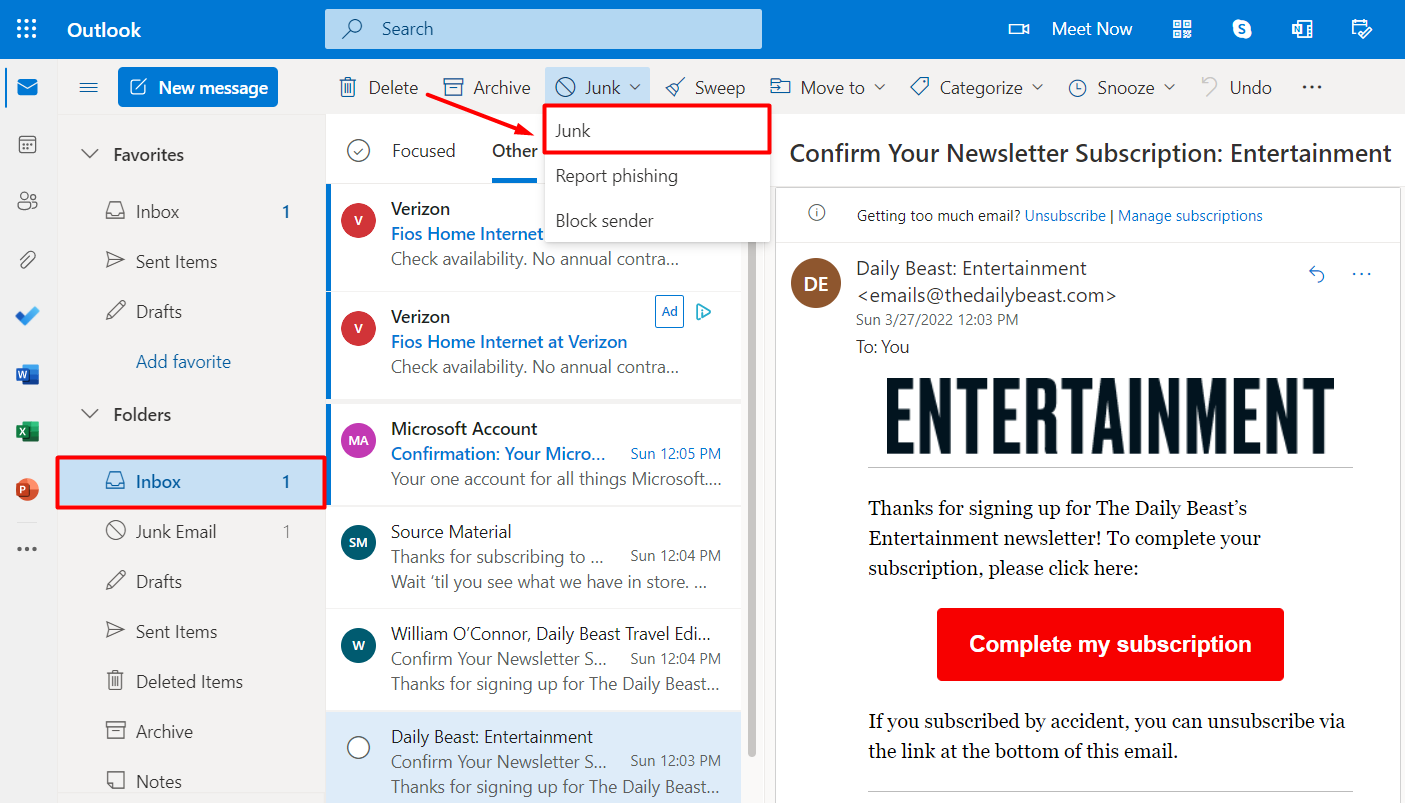Screen dimensions: 1405x803
Task: Click the info icon beside Getting too much email
Action: tap(817, 214)
